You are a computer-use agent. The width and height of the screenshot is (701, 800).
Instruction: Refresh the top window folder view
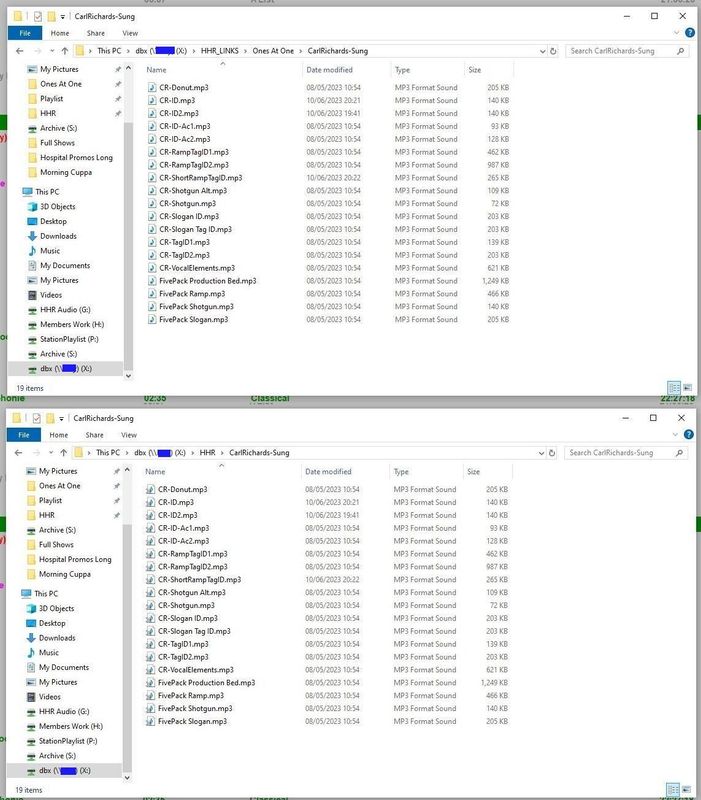553,51
